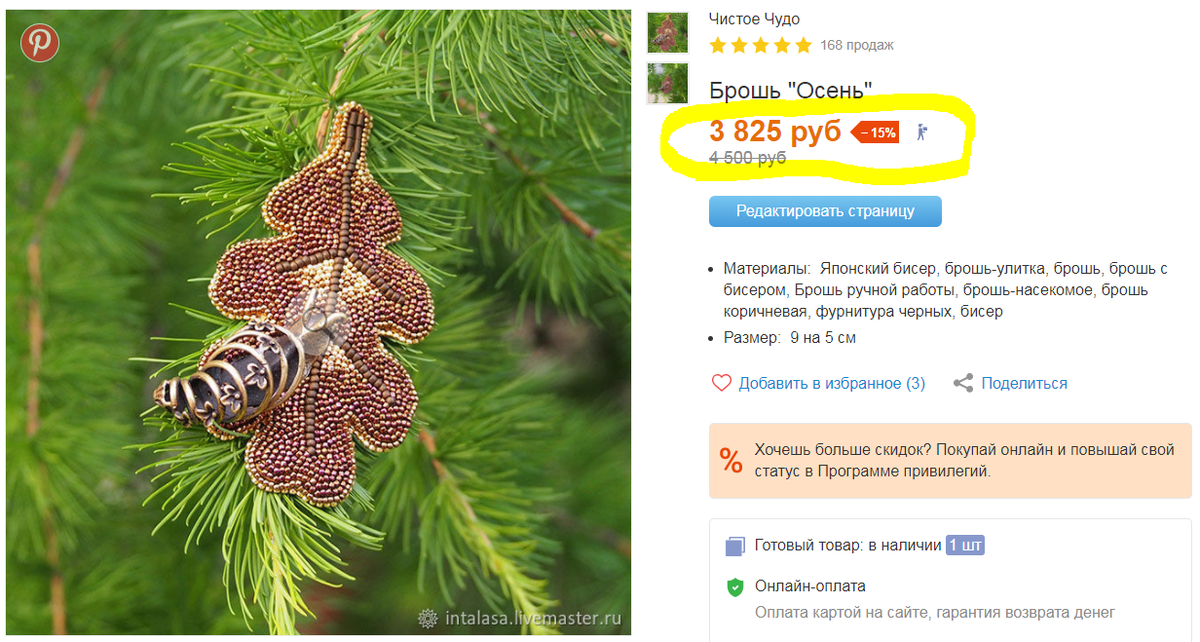Click the Поделиться link
1200x642 pixels.
coord(1024,383)
